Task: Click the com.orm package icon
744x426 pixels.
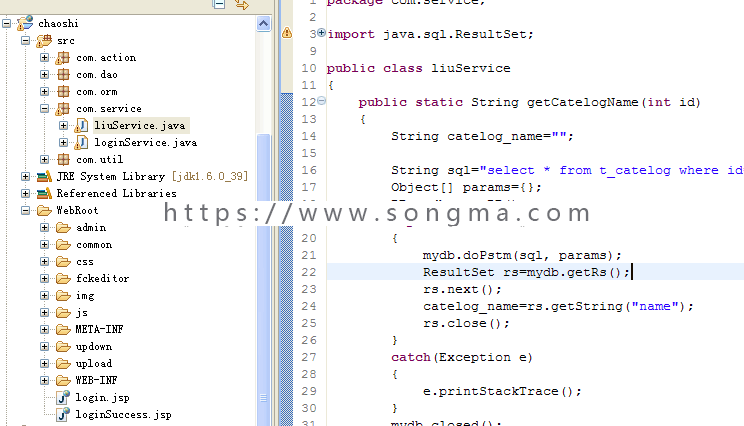Action: 63,92
